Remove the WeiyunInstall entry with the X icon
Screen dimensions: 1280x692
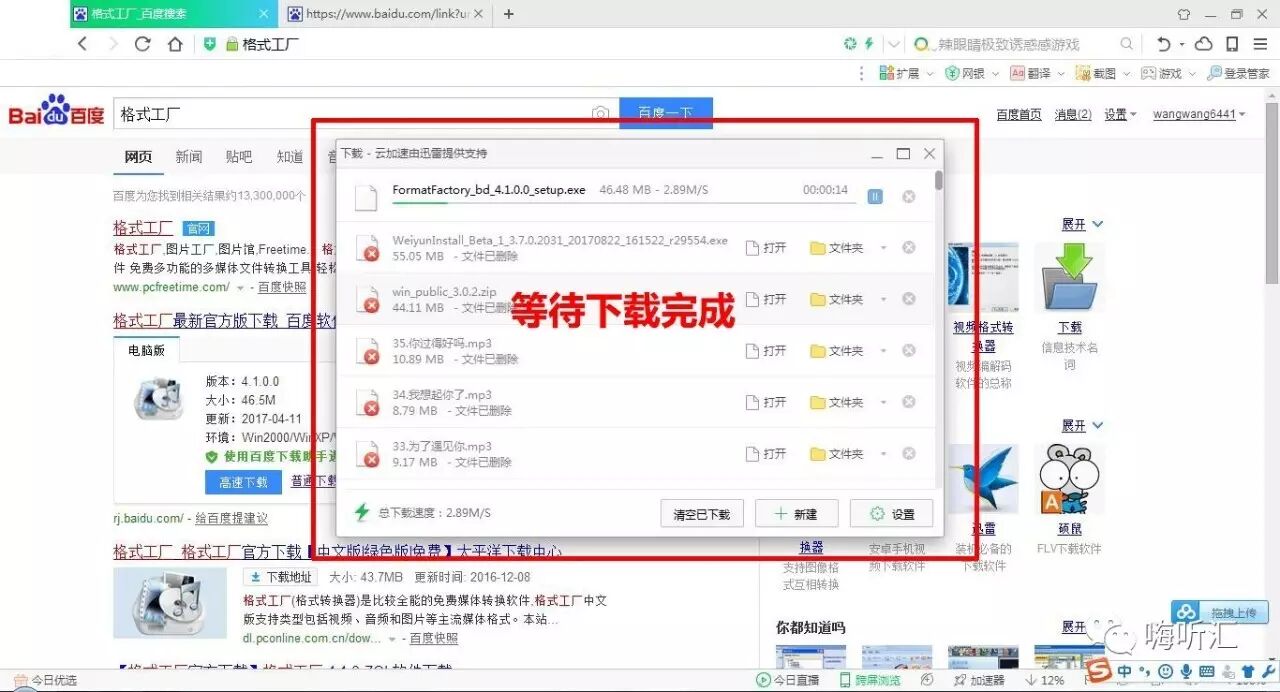(909, 247)
